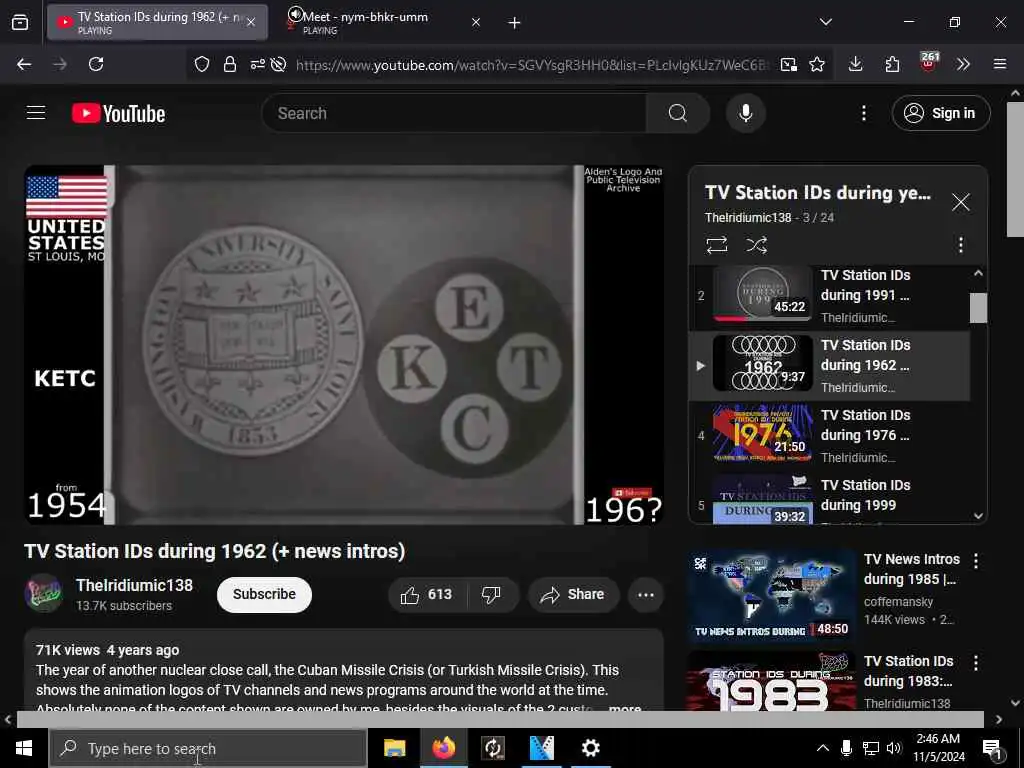Screen dimensions: 1024x768
Task: Click horizontal scrollbar at page bottom
Action: [x=500, y=720]
